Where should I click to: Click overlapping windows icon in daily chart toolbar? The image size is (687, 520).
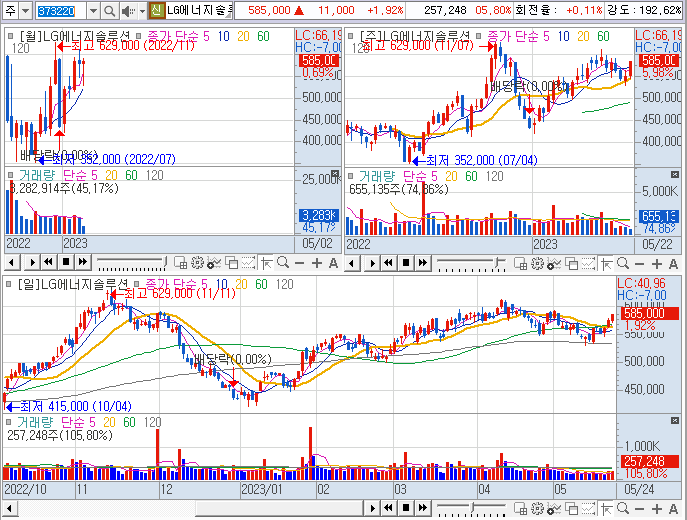571,508
